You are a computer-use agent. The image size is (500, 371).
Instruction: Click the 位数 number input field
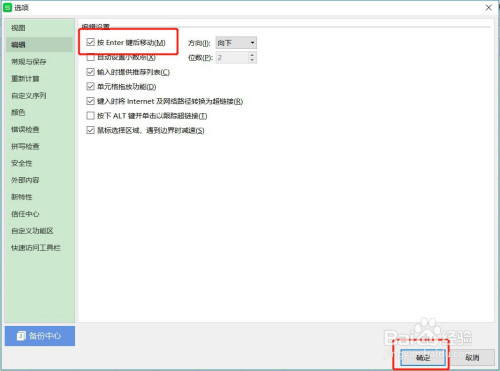232,57
